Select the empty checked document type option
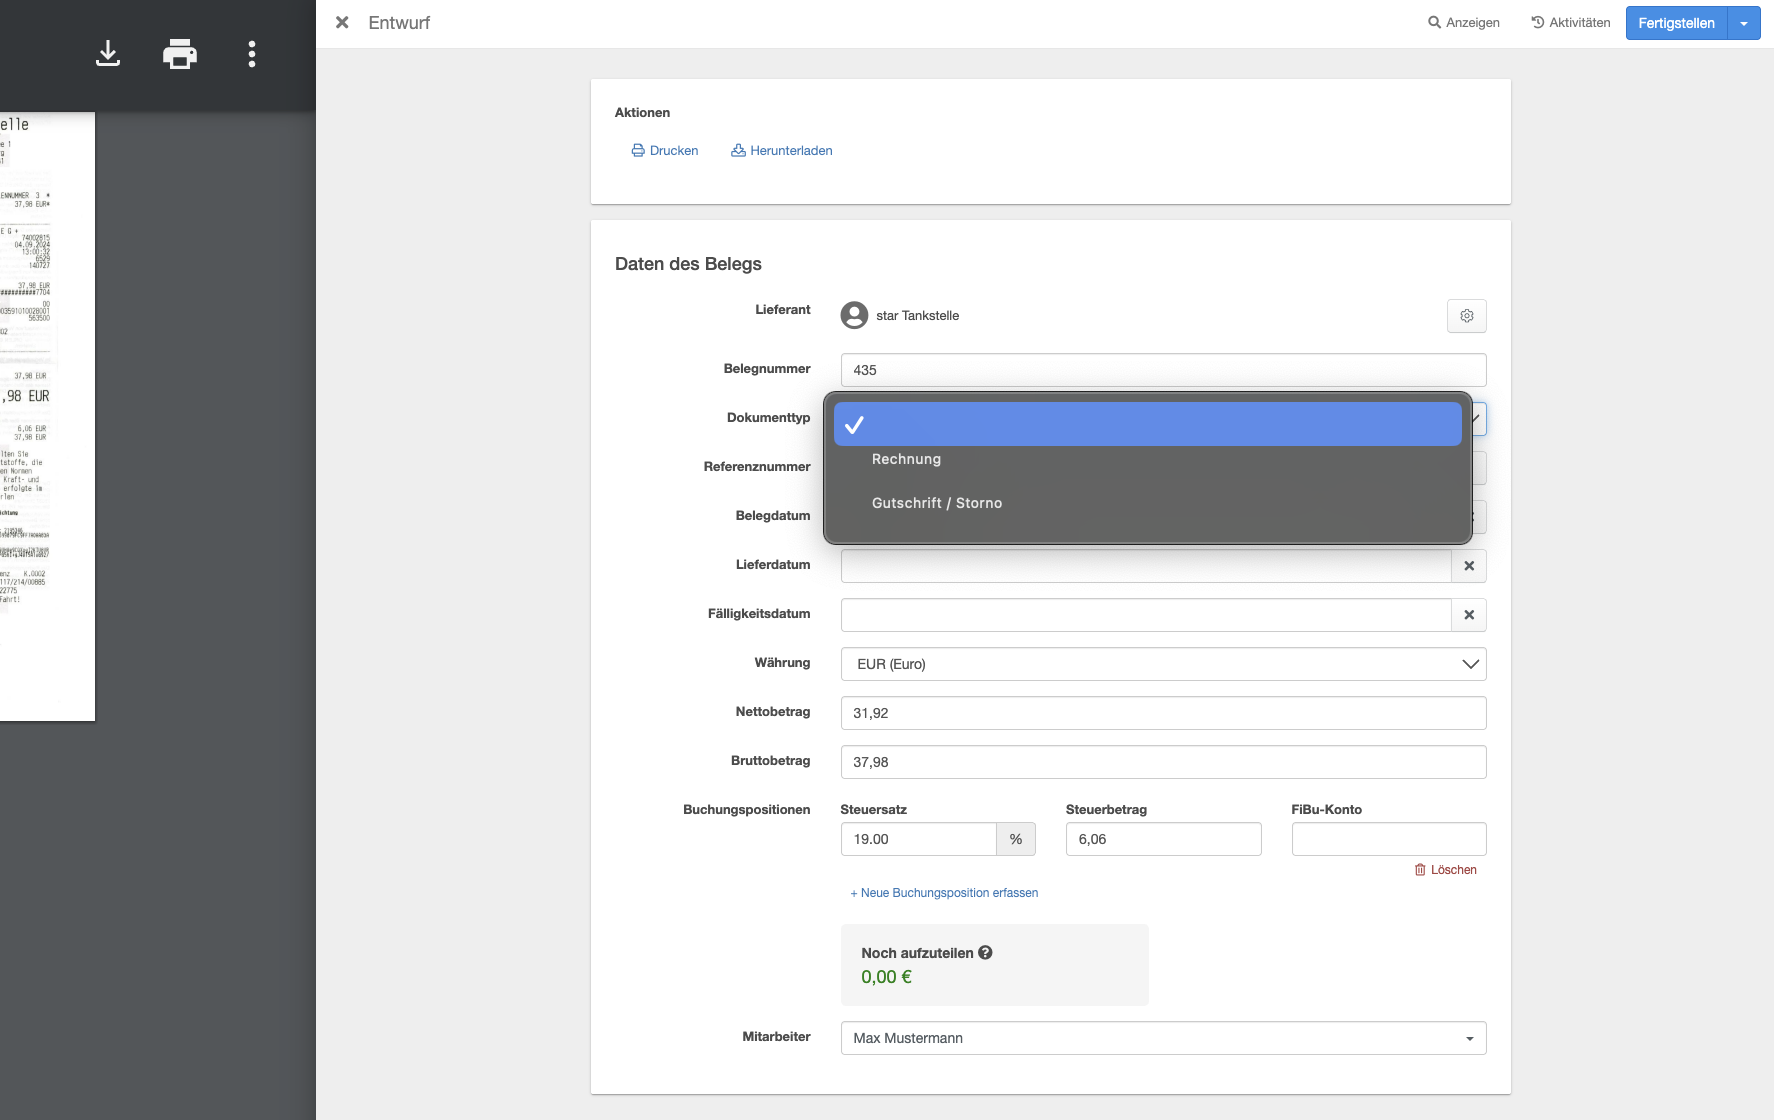1774x1120 pixels. pyautogui.click(x=1147, y=425)
